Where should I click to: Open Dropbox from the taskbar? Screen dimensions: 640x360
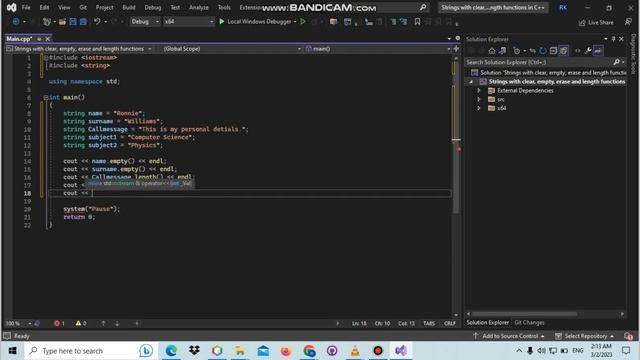point(194,351)
